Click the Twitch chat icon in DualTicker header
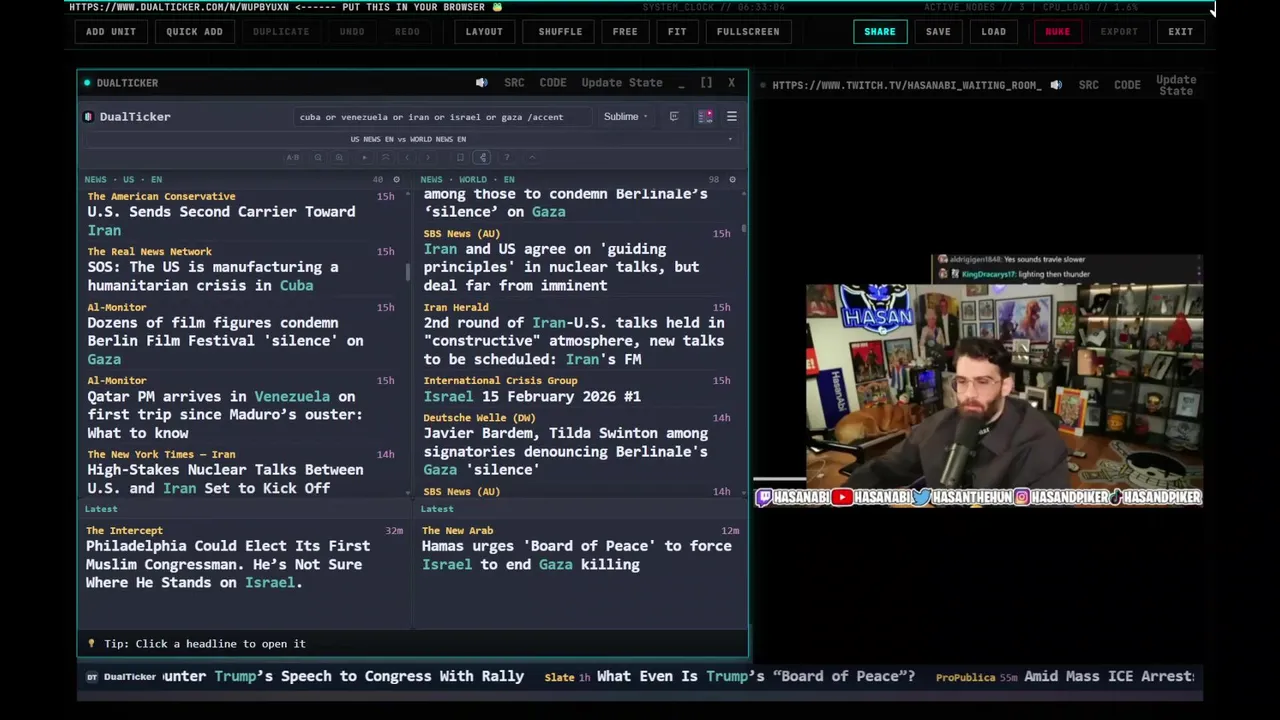The image size is (1280, 720). tap(674, 117)
